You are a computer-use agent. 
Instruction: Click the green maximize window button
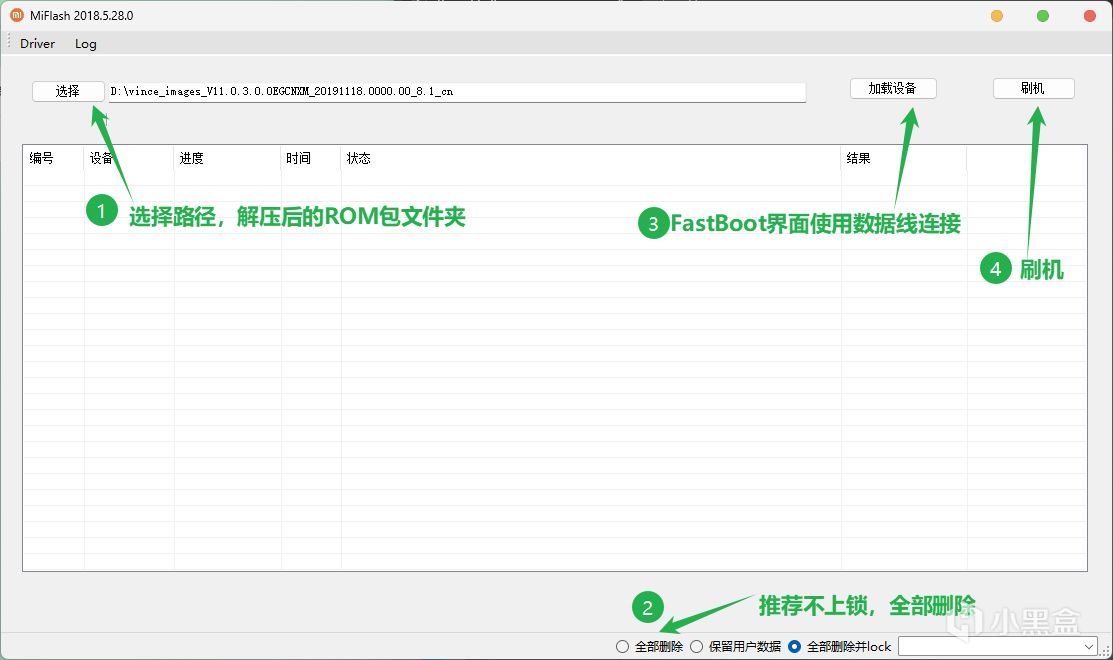(x=1043, y=16)
